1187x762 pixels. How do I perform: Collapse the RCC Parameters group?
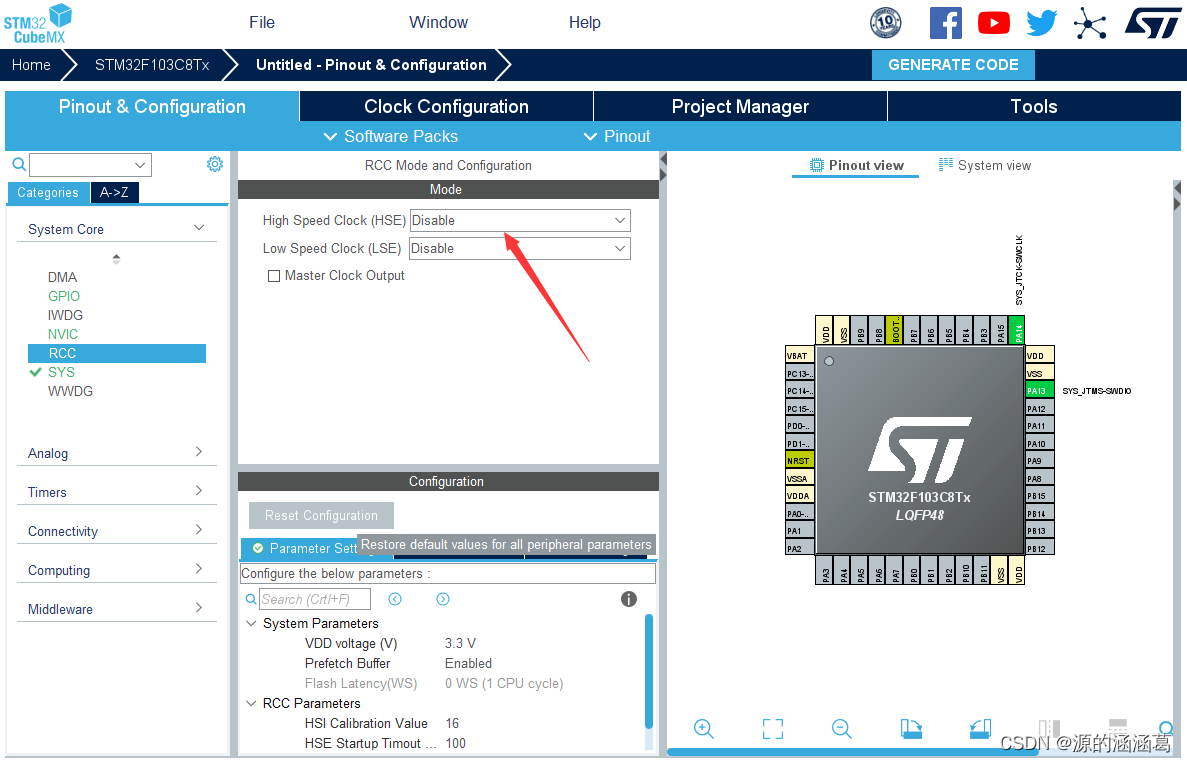pos(251,704)
